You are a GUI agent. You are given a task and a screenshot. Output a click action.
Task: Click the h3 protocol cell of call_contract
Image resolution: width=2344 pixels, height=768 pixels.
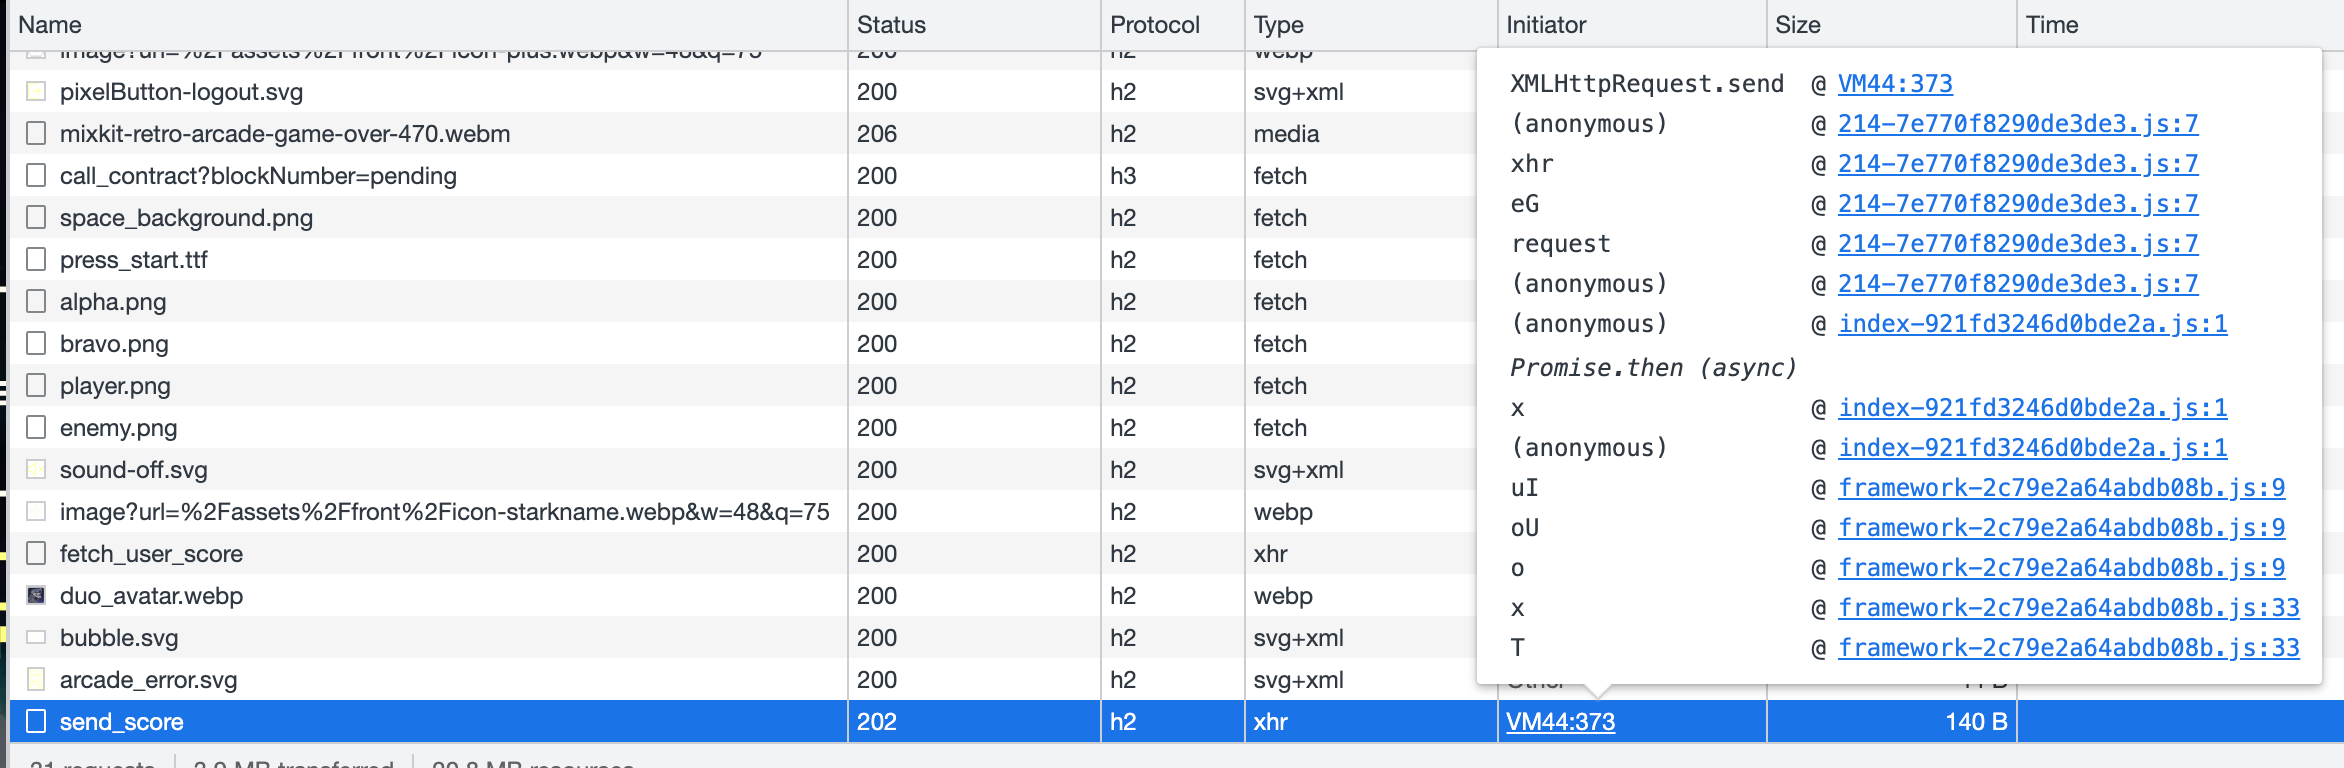click(x=1123, y=176)
